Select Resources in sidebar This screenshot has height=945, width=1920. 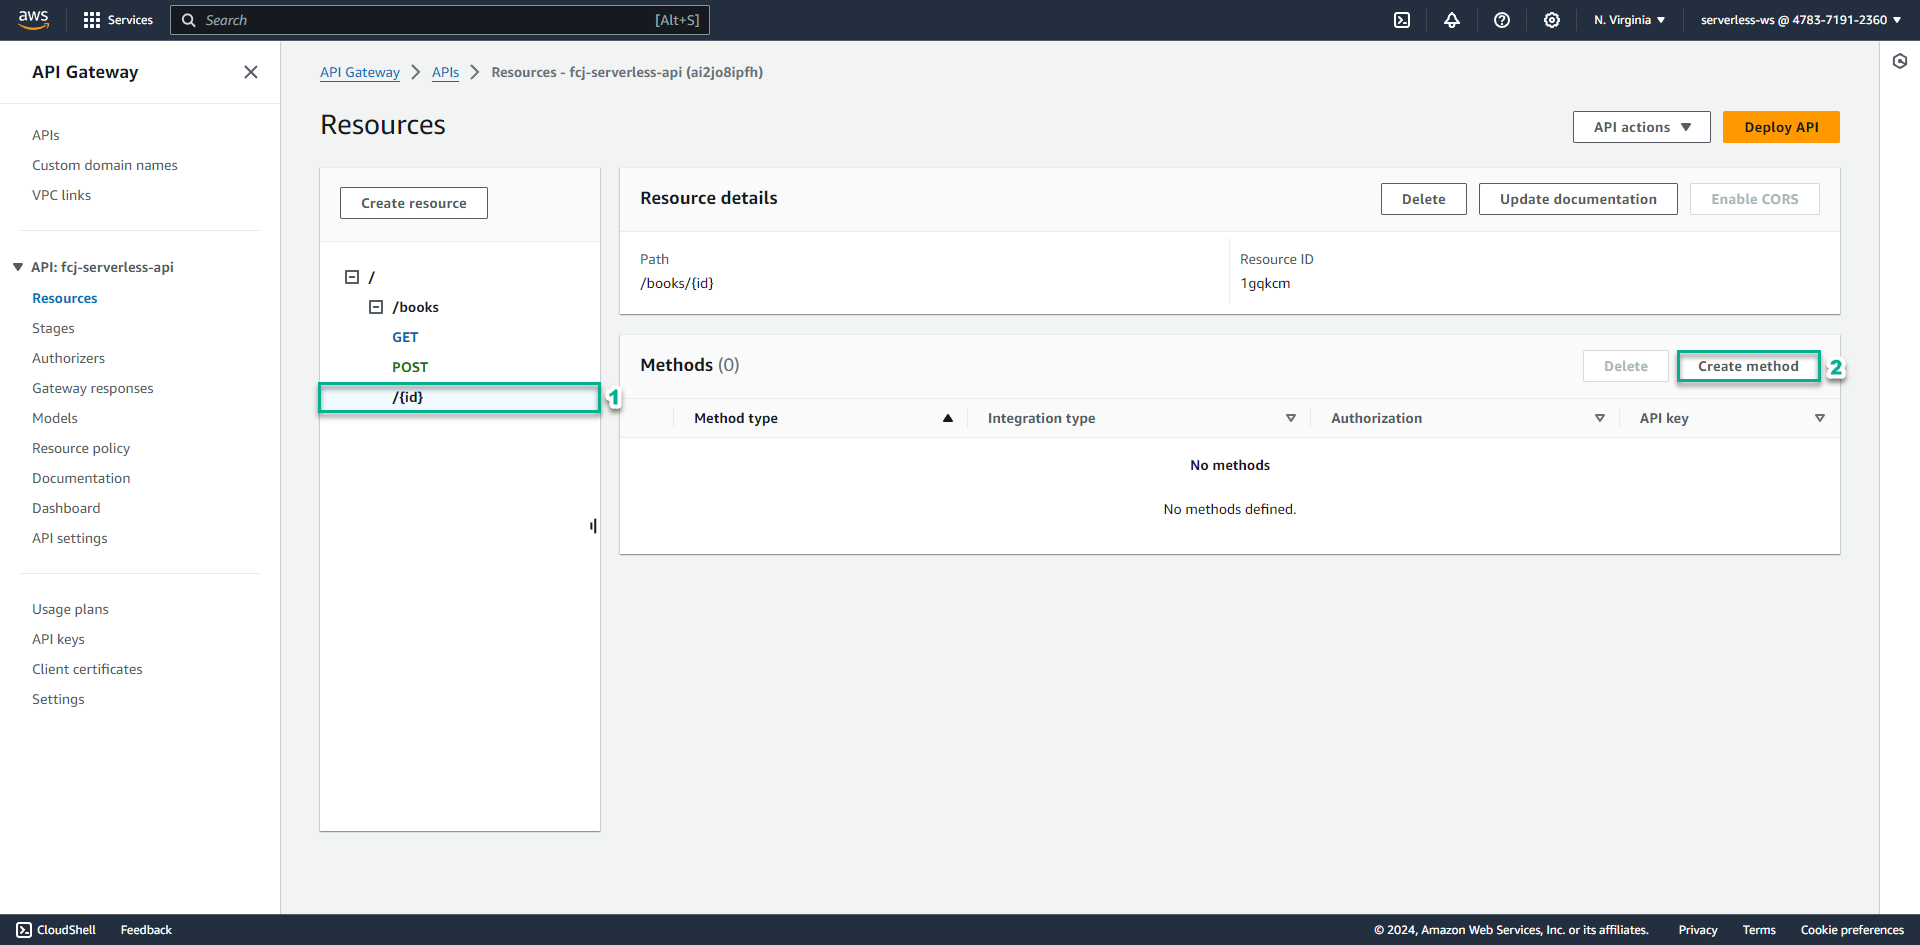[x=65, y=298]
